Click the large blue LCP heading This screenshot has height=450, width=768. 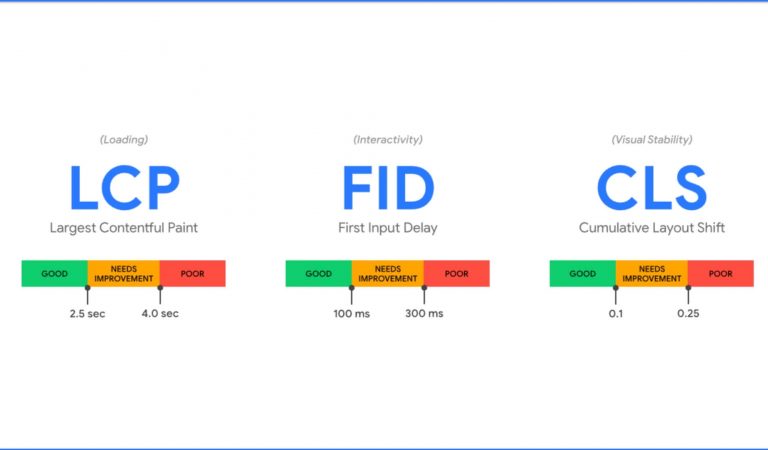(124, 188)
